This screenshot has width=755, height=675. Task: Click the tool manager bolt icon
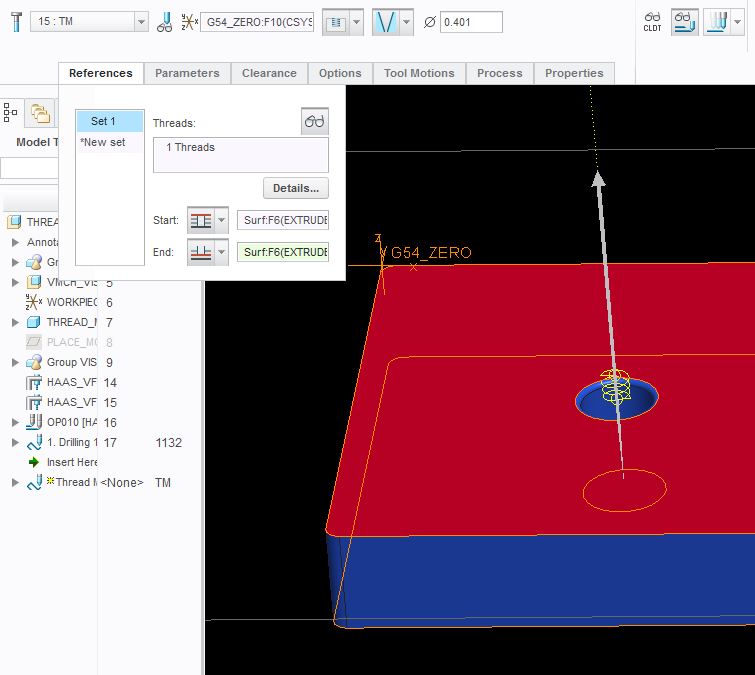click(16, 22)
